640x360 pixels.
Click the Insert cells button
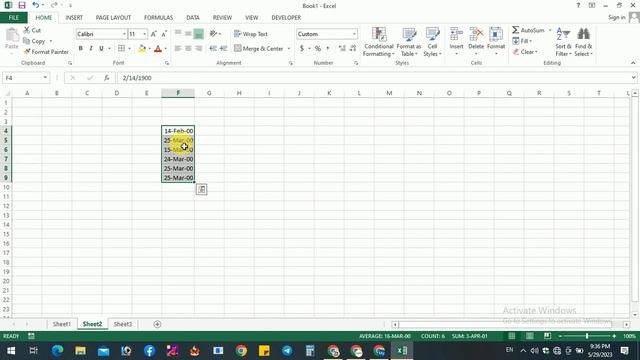(x=456, y=42)
